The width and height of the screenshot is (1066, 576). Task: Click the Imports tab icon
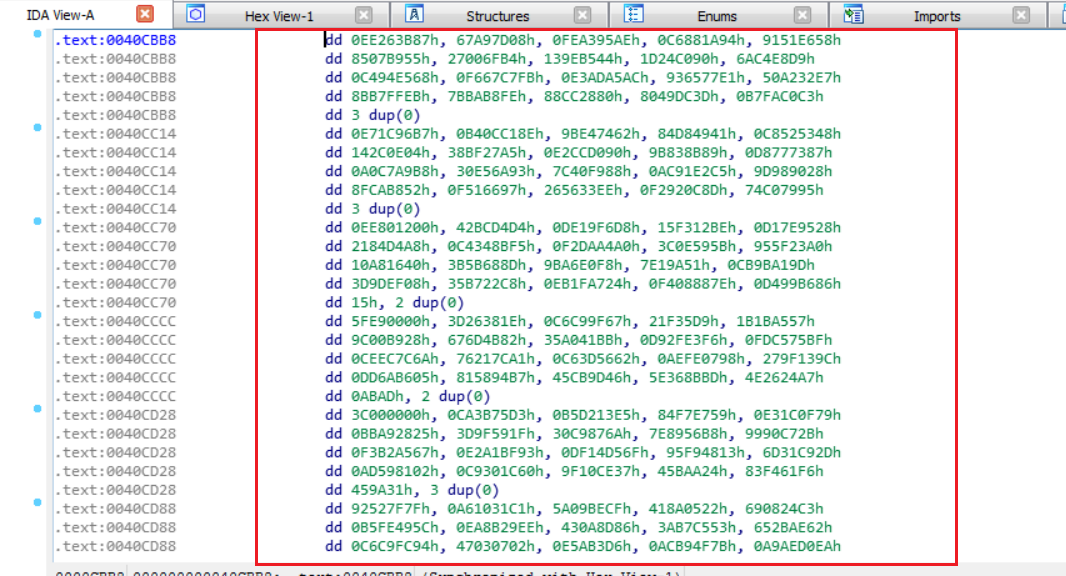pos(853,15)
